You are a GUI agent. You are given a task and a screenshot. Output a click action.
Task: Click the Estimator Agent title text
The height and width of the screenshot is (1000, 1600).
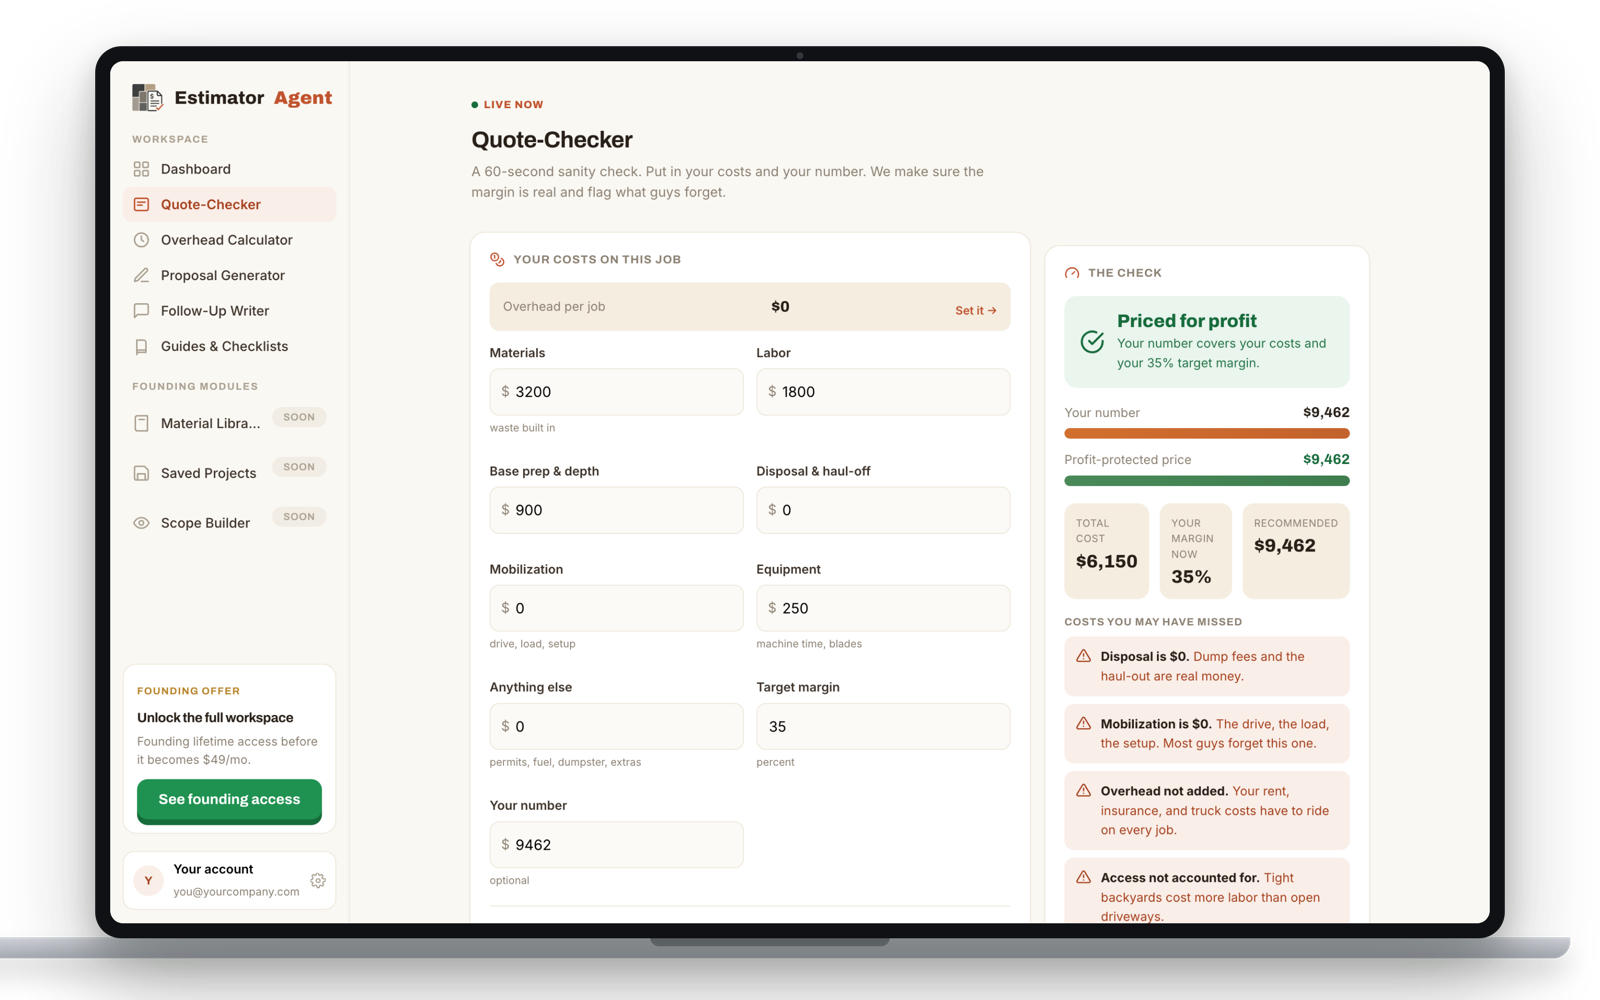(253, 98)
